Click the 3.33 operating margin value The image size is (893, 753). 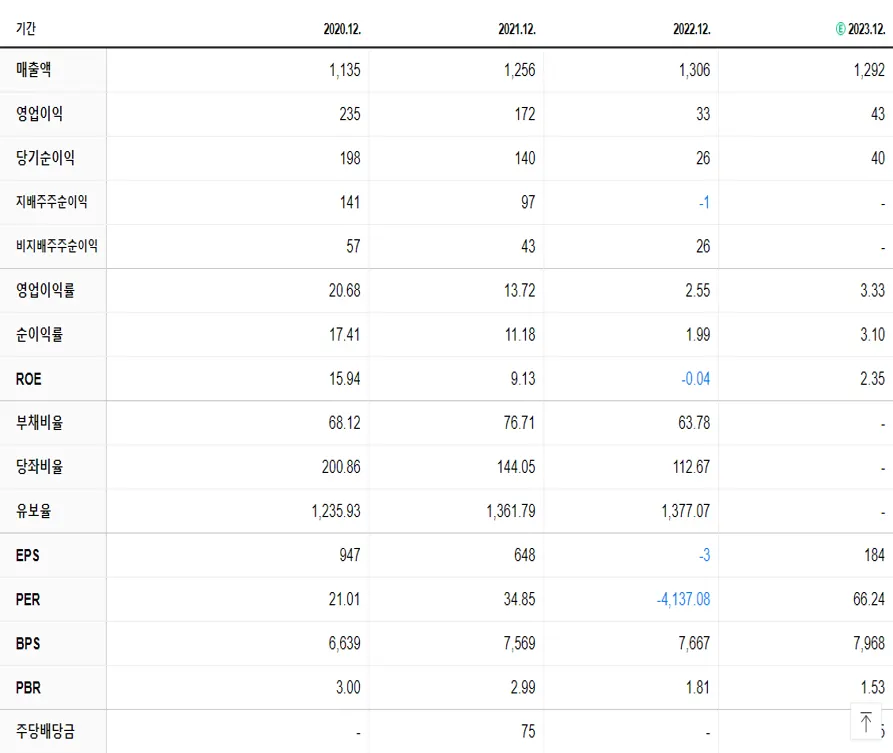point(872,290)
